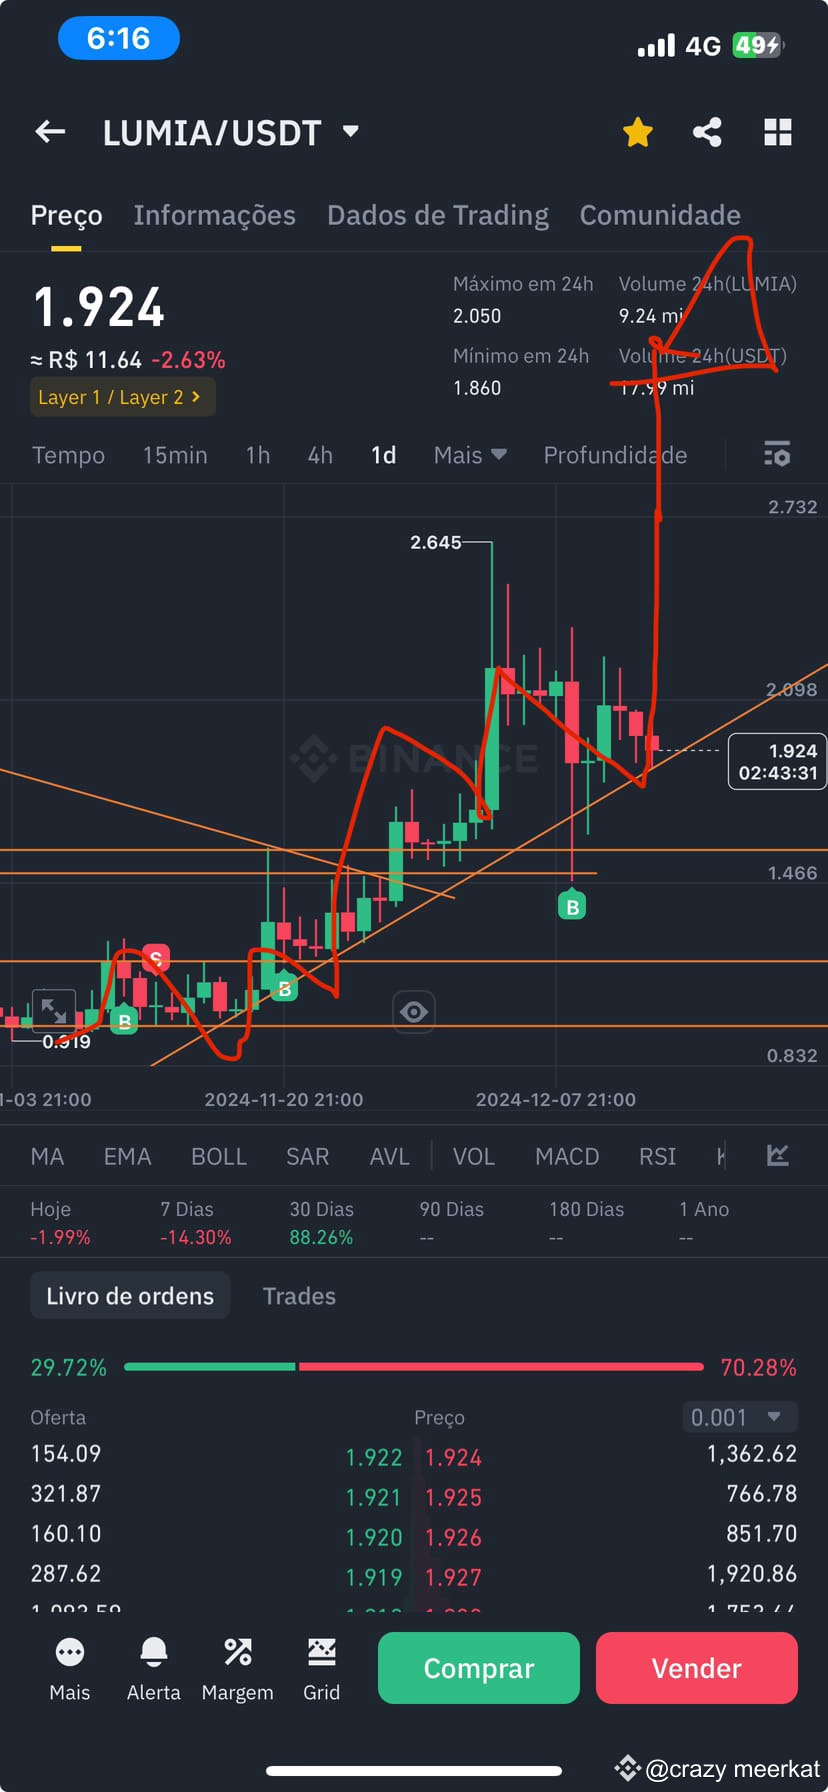The width and height of the screenshot is (828, 1792).
Task: Select the Livro de ordens tab
Action: [130, 1295]
